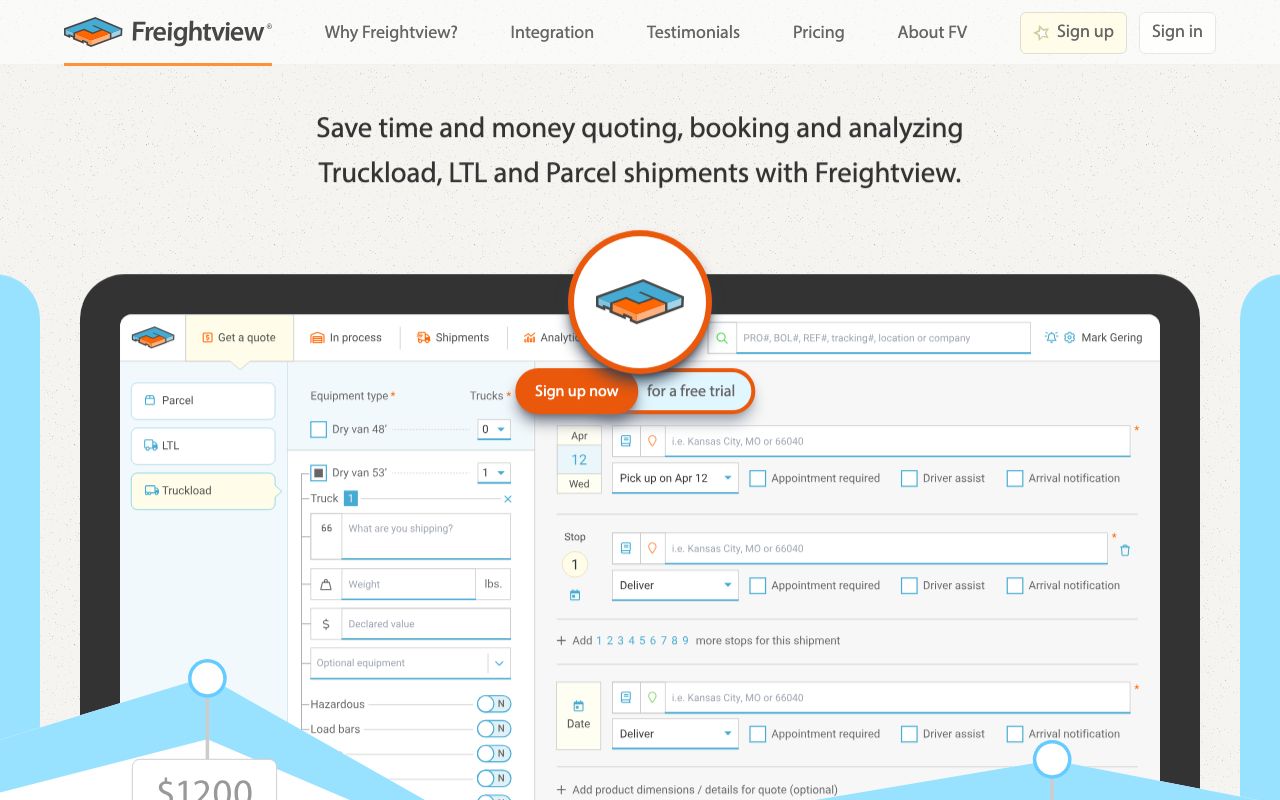Click the calendar icon above the Date label
1280x800 pixels.
point(579,706)
